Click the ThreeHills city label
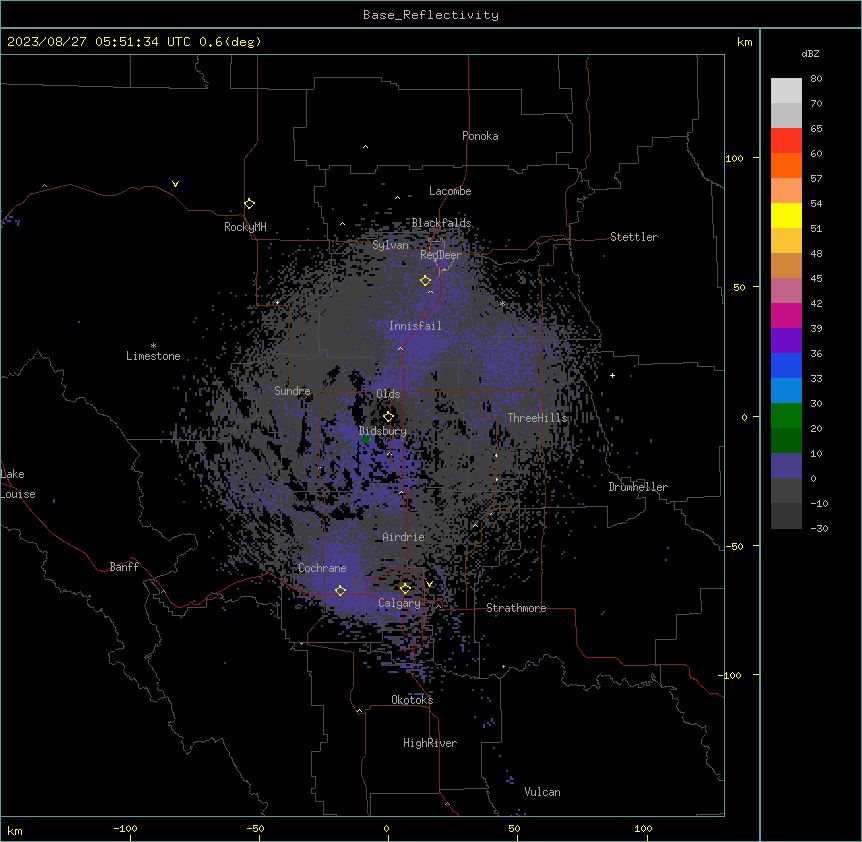 pos(537,418)
